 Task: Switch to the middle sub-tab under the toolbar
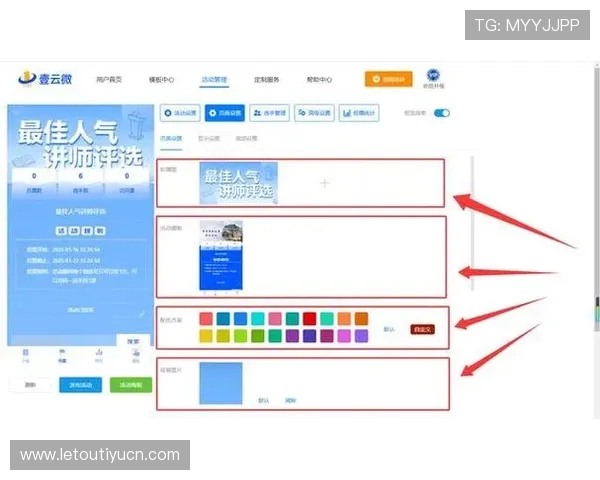[x=209, y=139]
